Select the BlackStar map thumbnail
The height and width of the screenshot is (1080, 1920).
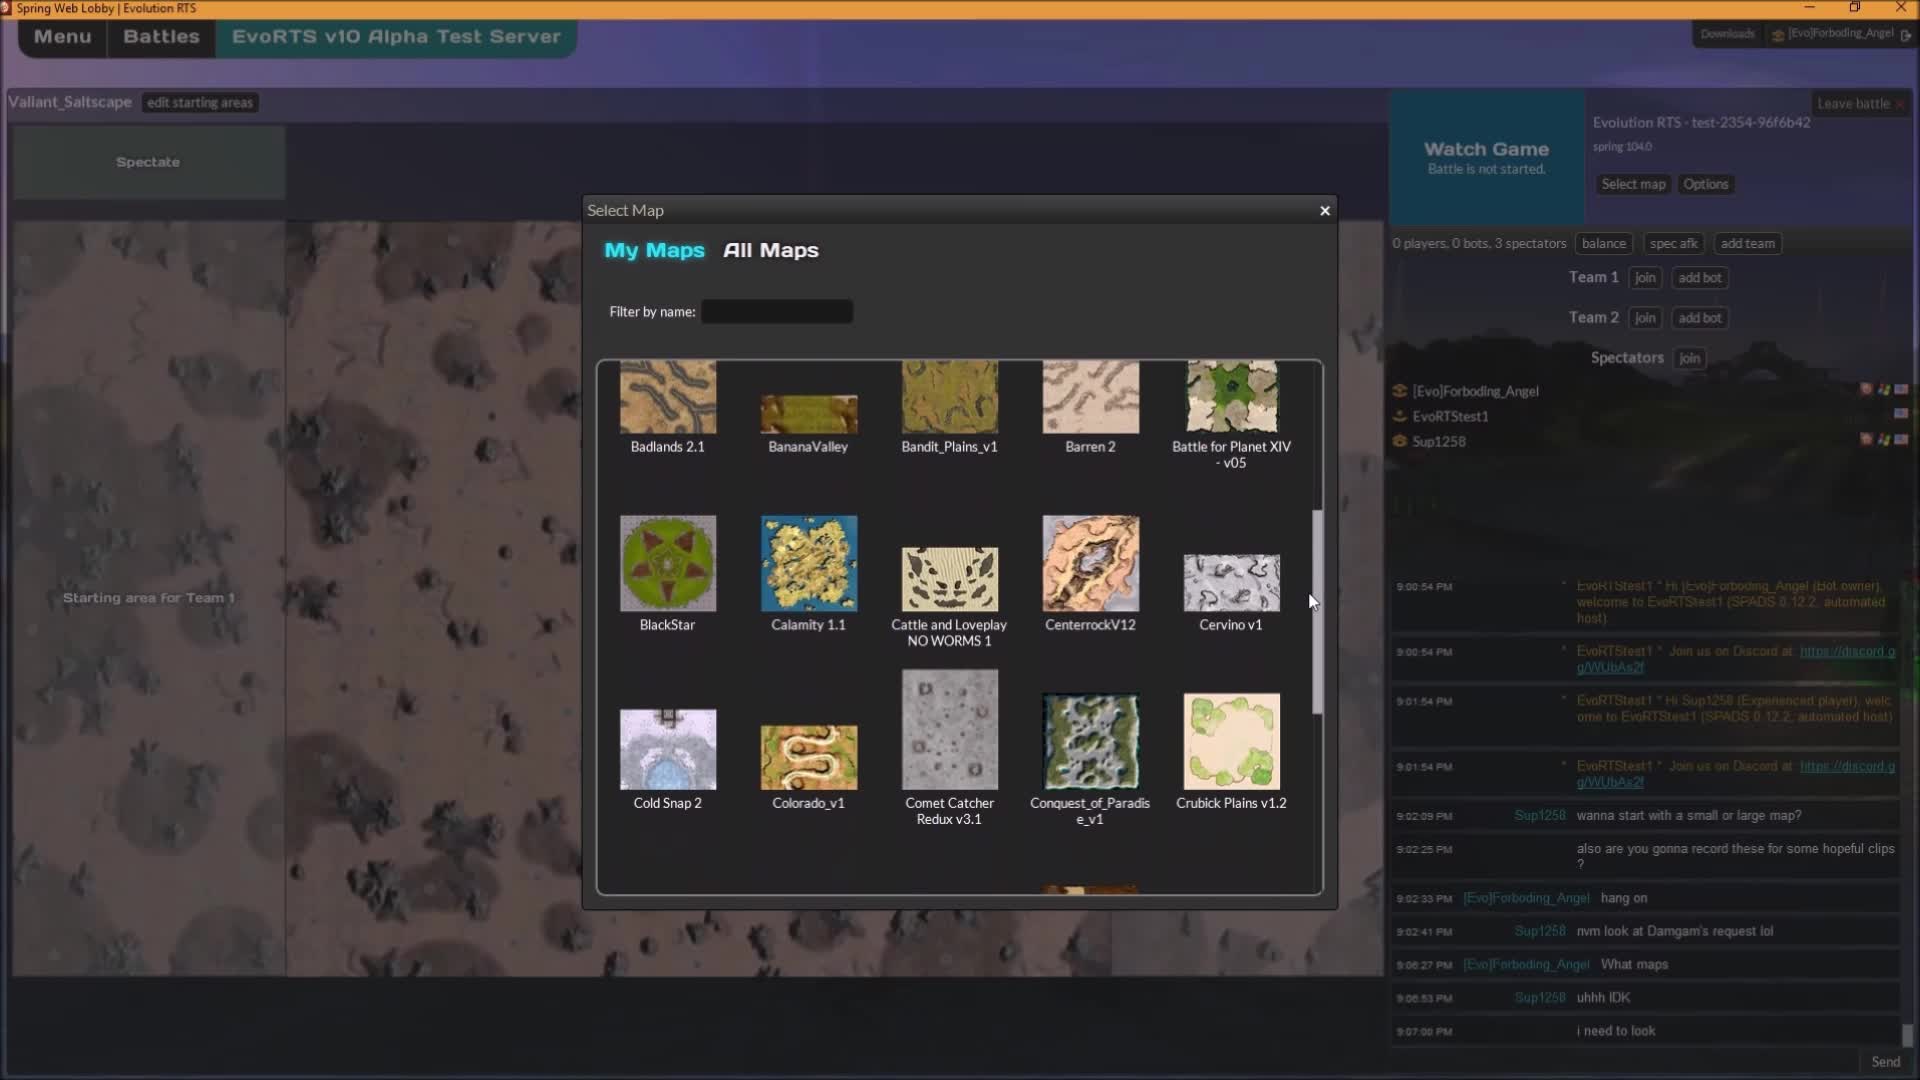(x=667, y=564)
